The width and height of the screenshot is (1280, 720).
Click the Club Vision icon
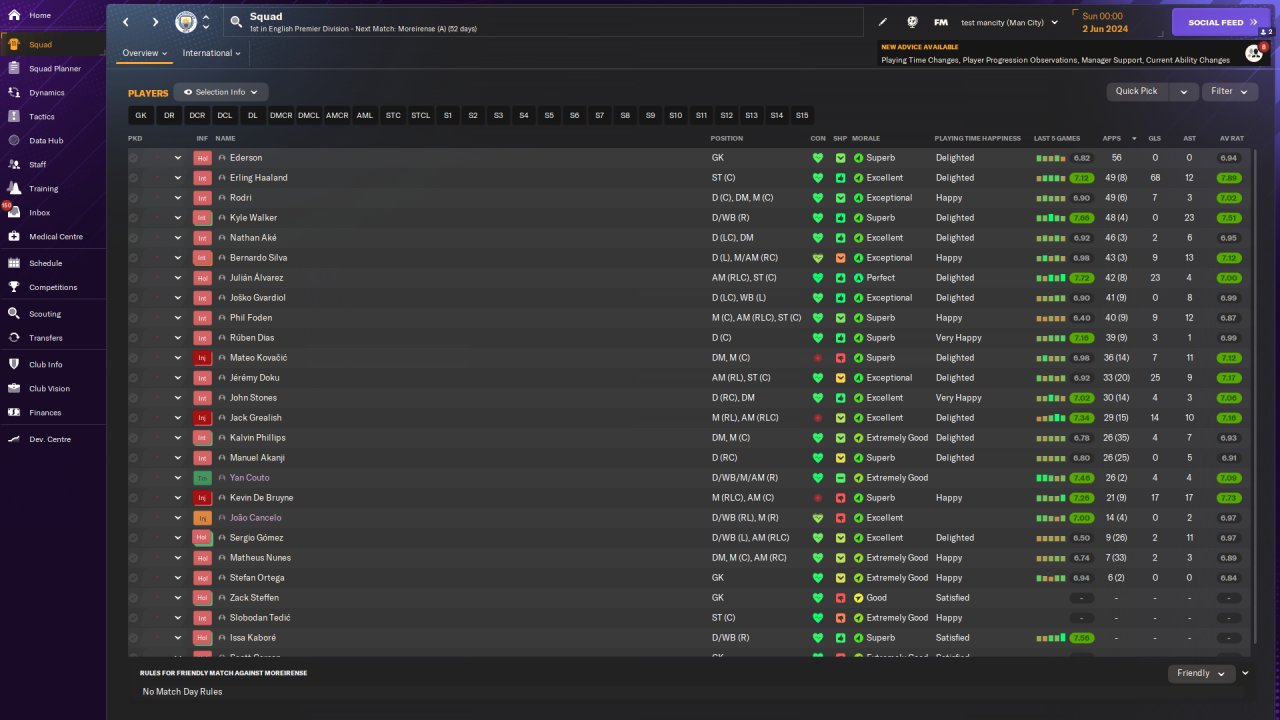point(14,388)
